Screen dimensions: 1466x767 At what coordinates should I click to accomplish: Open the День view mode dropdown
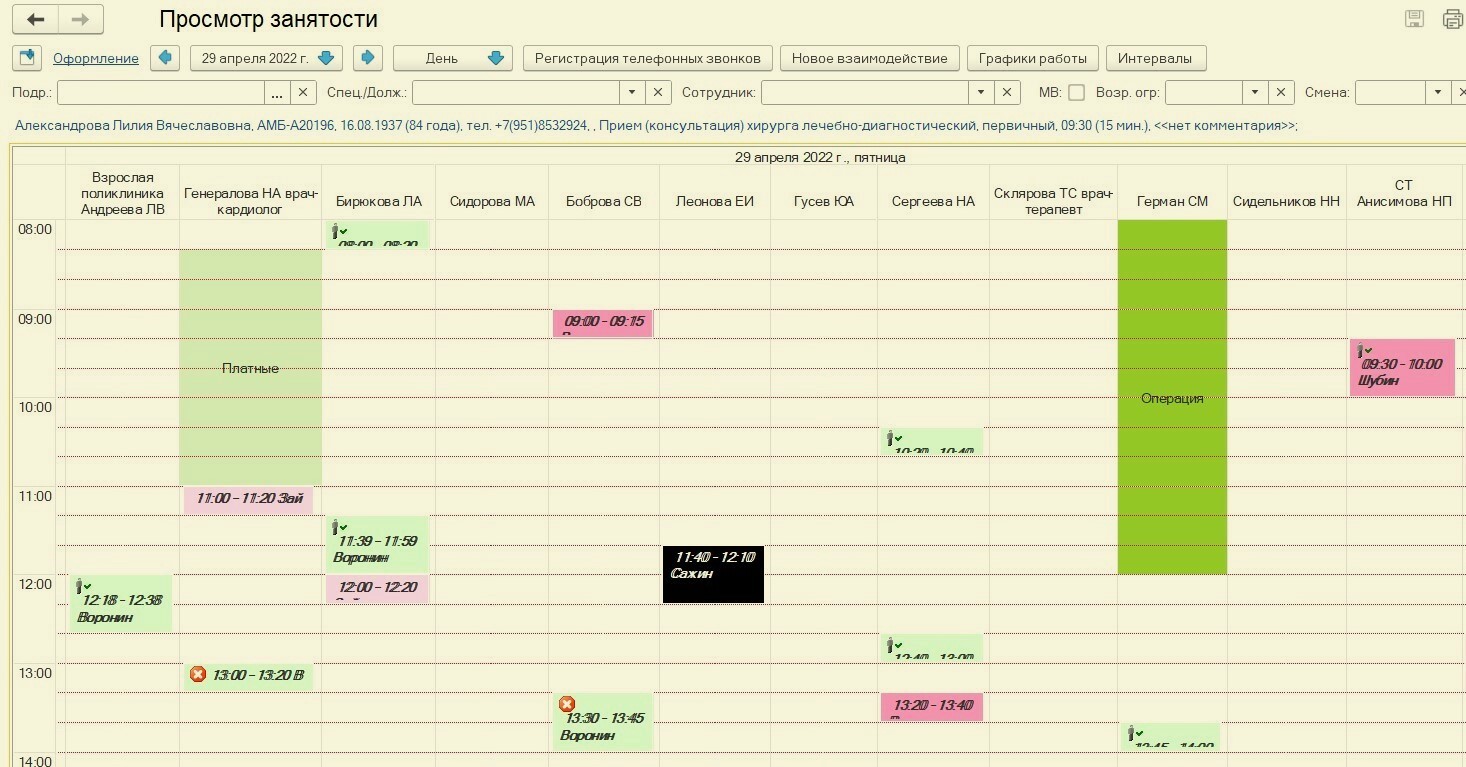coord(452,58)
